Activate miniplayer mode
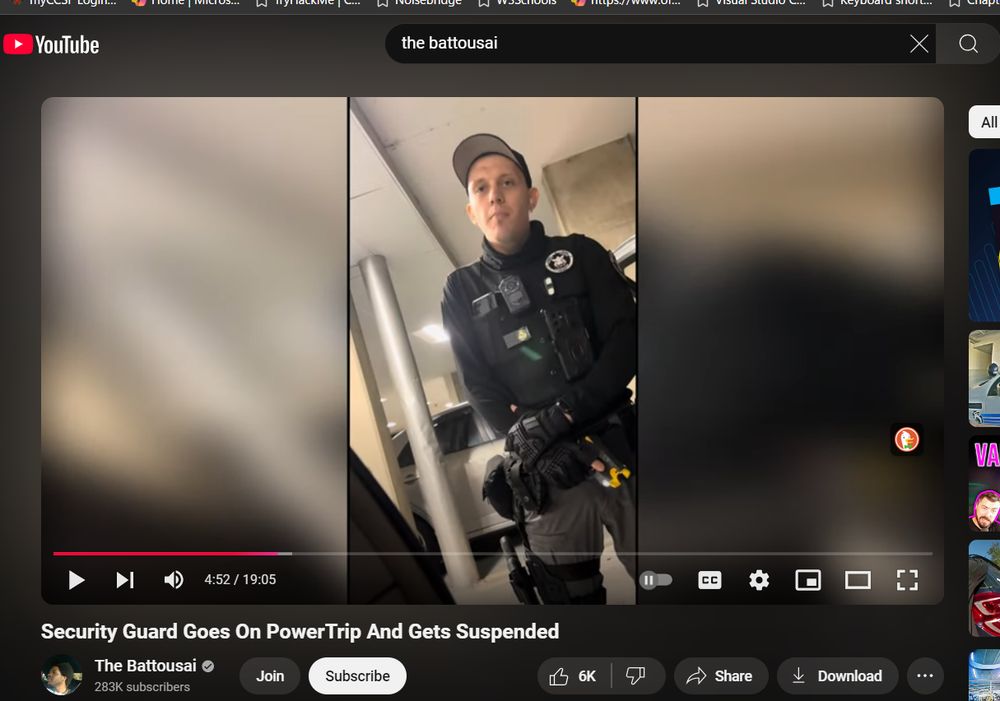Viewport: 1000px width, 701px height. [x=808, y=580]
